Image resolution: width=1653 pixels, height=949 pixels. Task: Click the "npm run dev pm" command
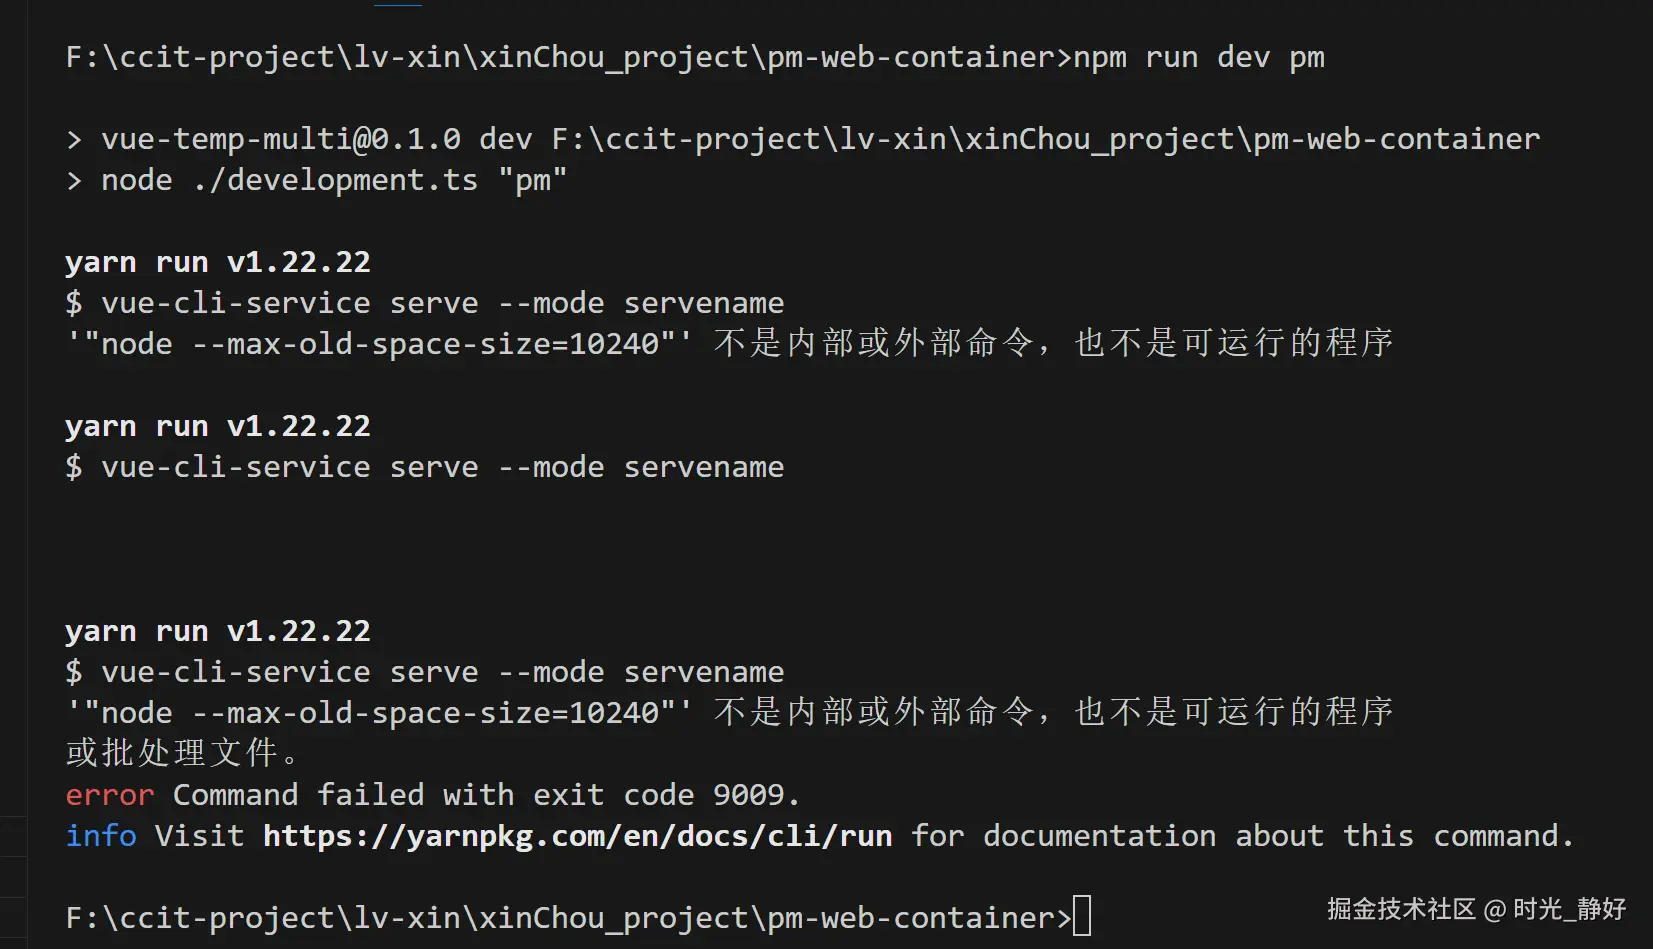click(x=1199, y=58)
